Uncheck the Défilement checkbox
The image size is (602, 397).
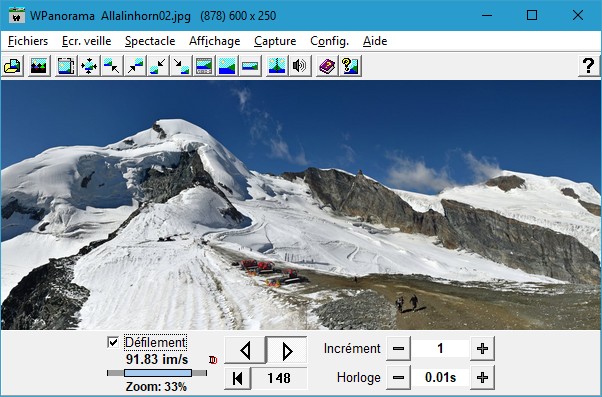tap(113, 342)
